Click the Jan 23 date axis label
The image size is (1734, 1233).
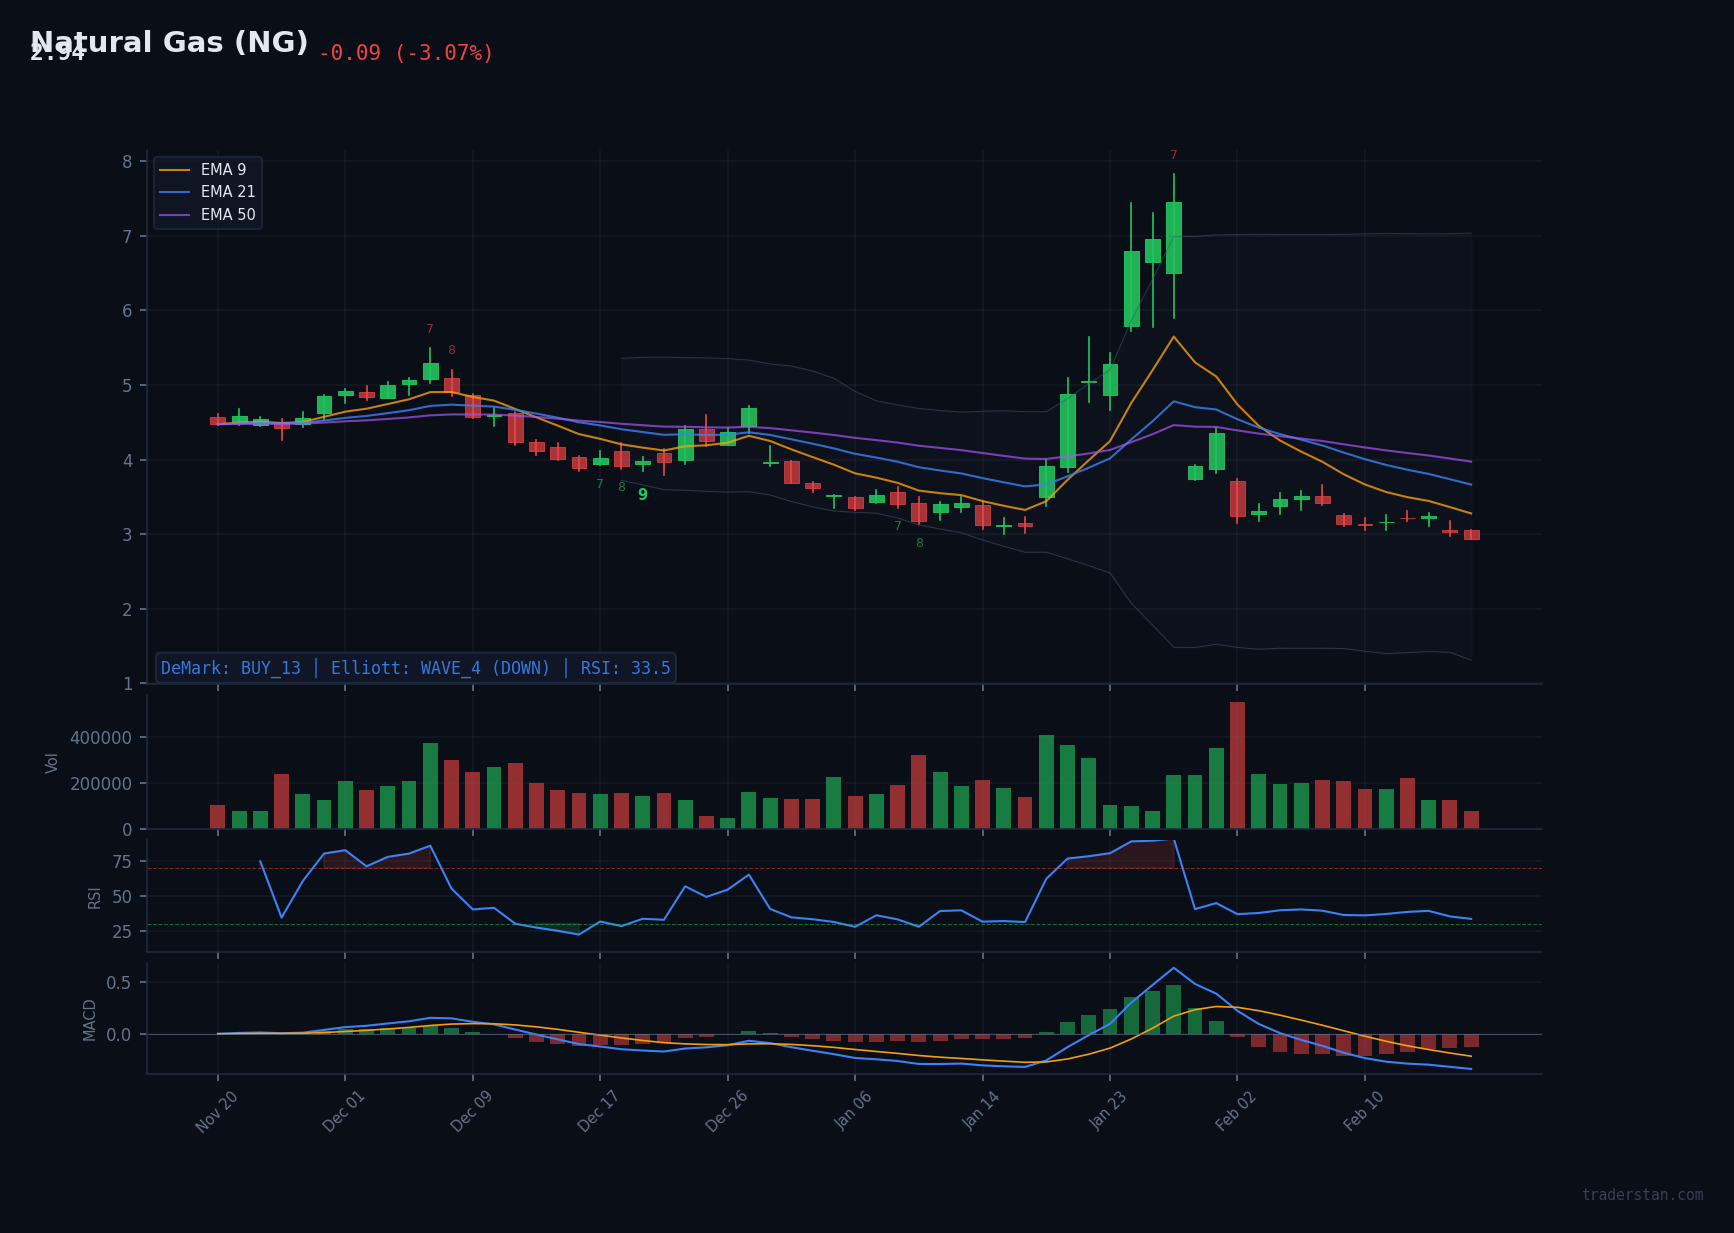coord(1105,1112)
